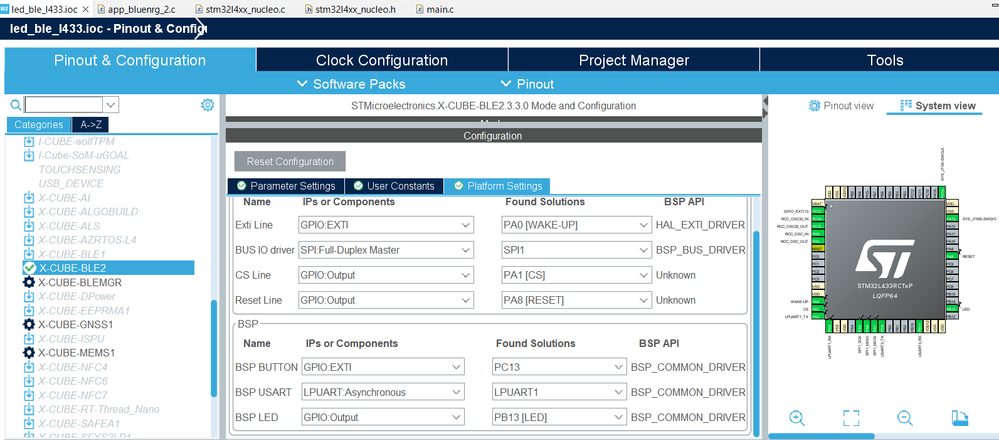The width and height of the screenshot is (999, 440).
Task: Click green check icon beside X-CUBE-BLE2
Action: click(x=29, y=267)
